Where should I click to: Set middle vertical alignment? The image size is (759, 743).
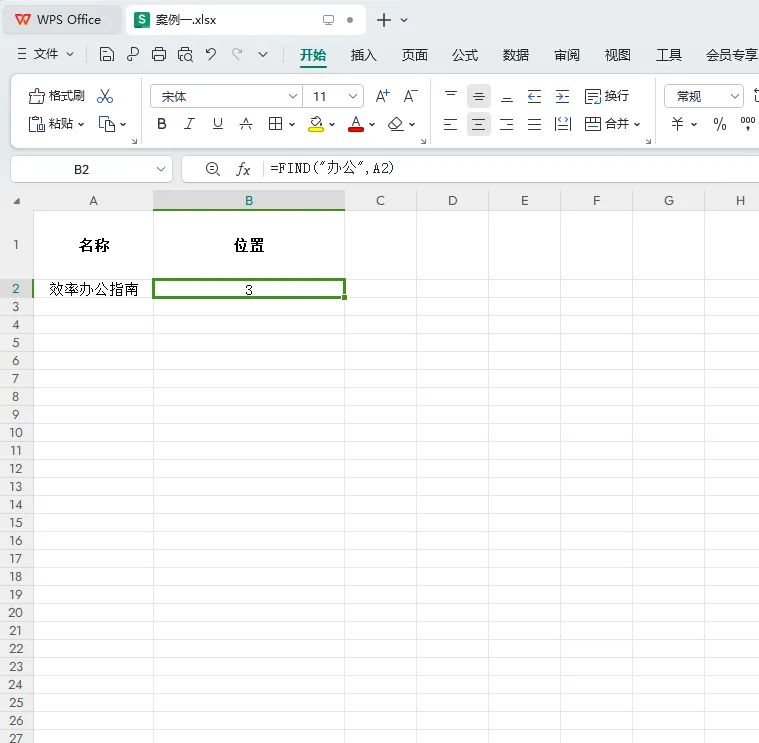click(x=479, y=96)
